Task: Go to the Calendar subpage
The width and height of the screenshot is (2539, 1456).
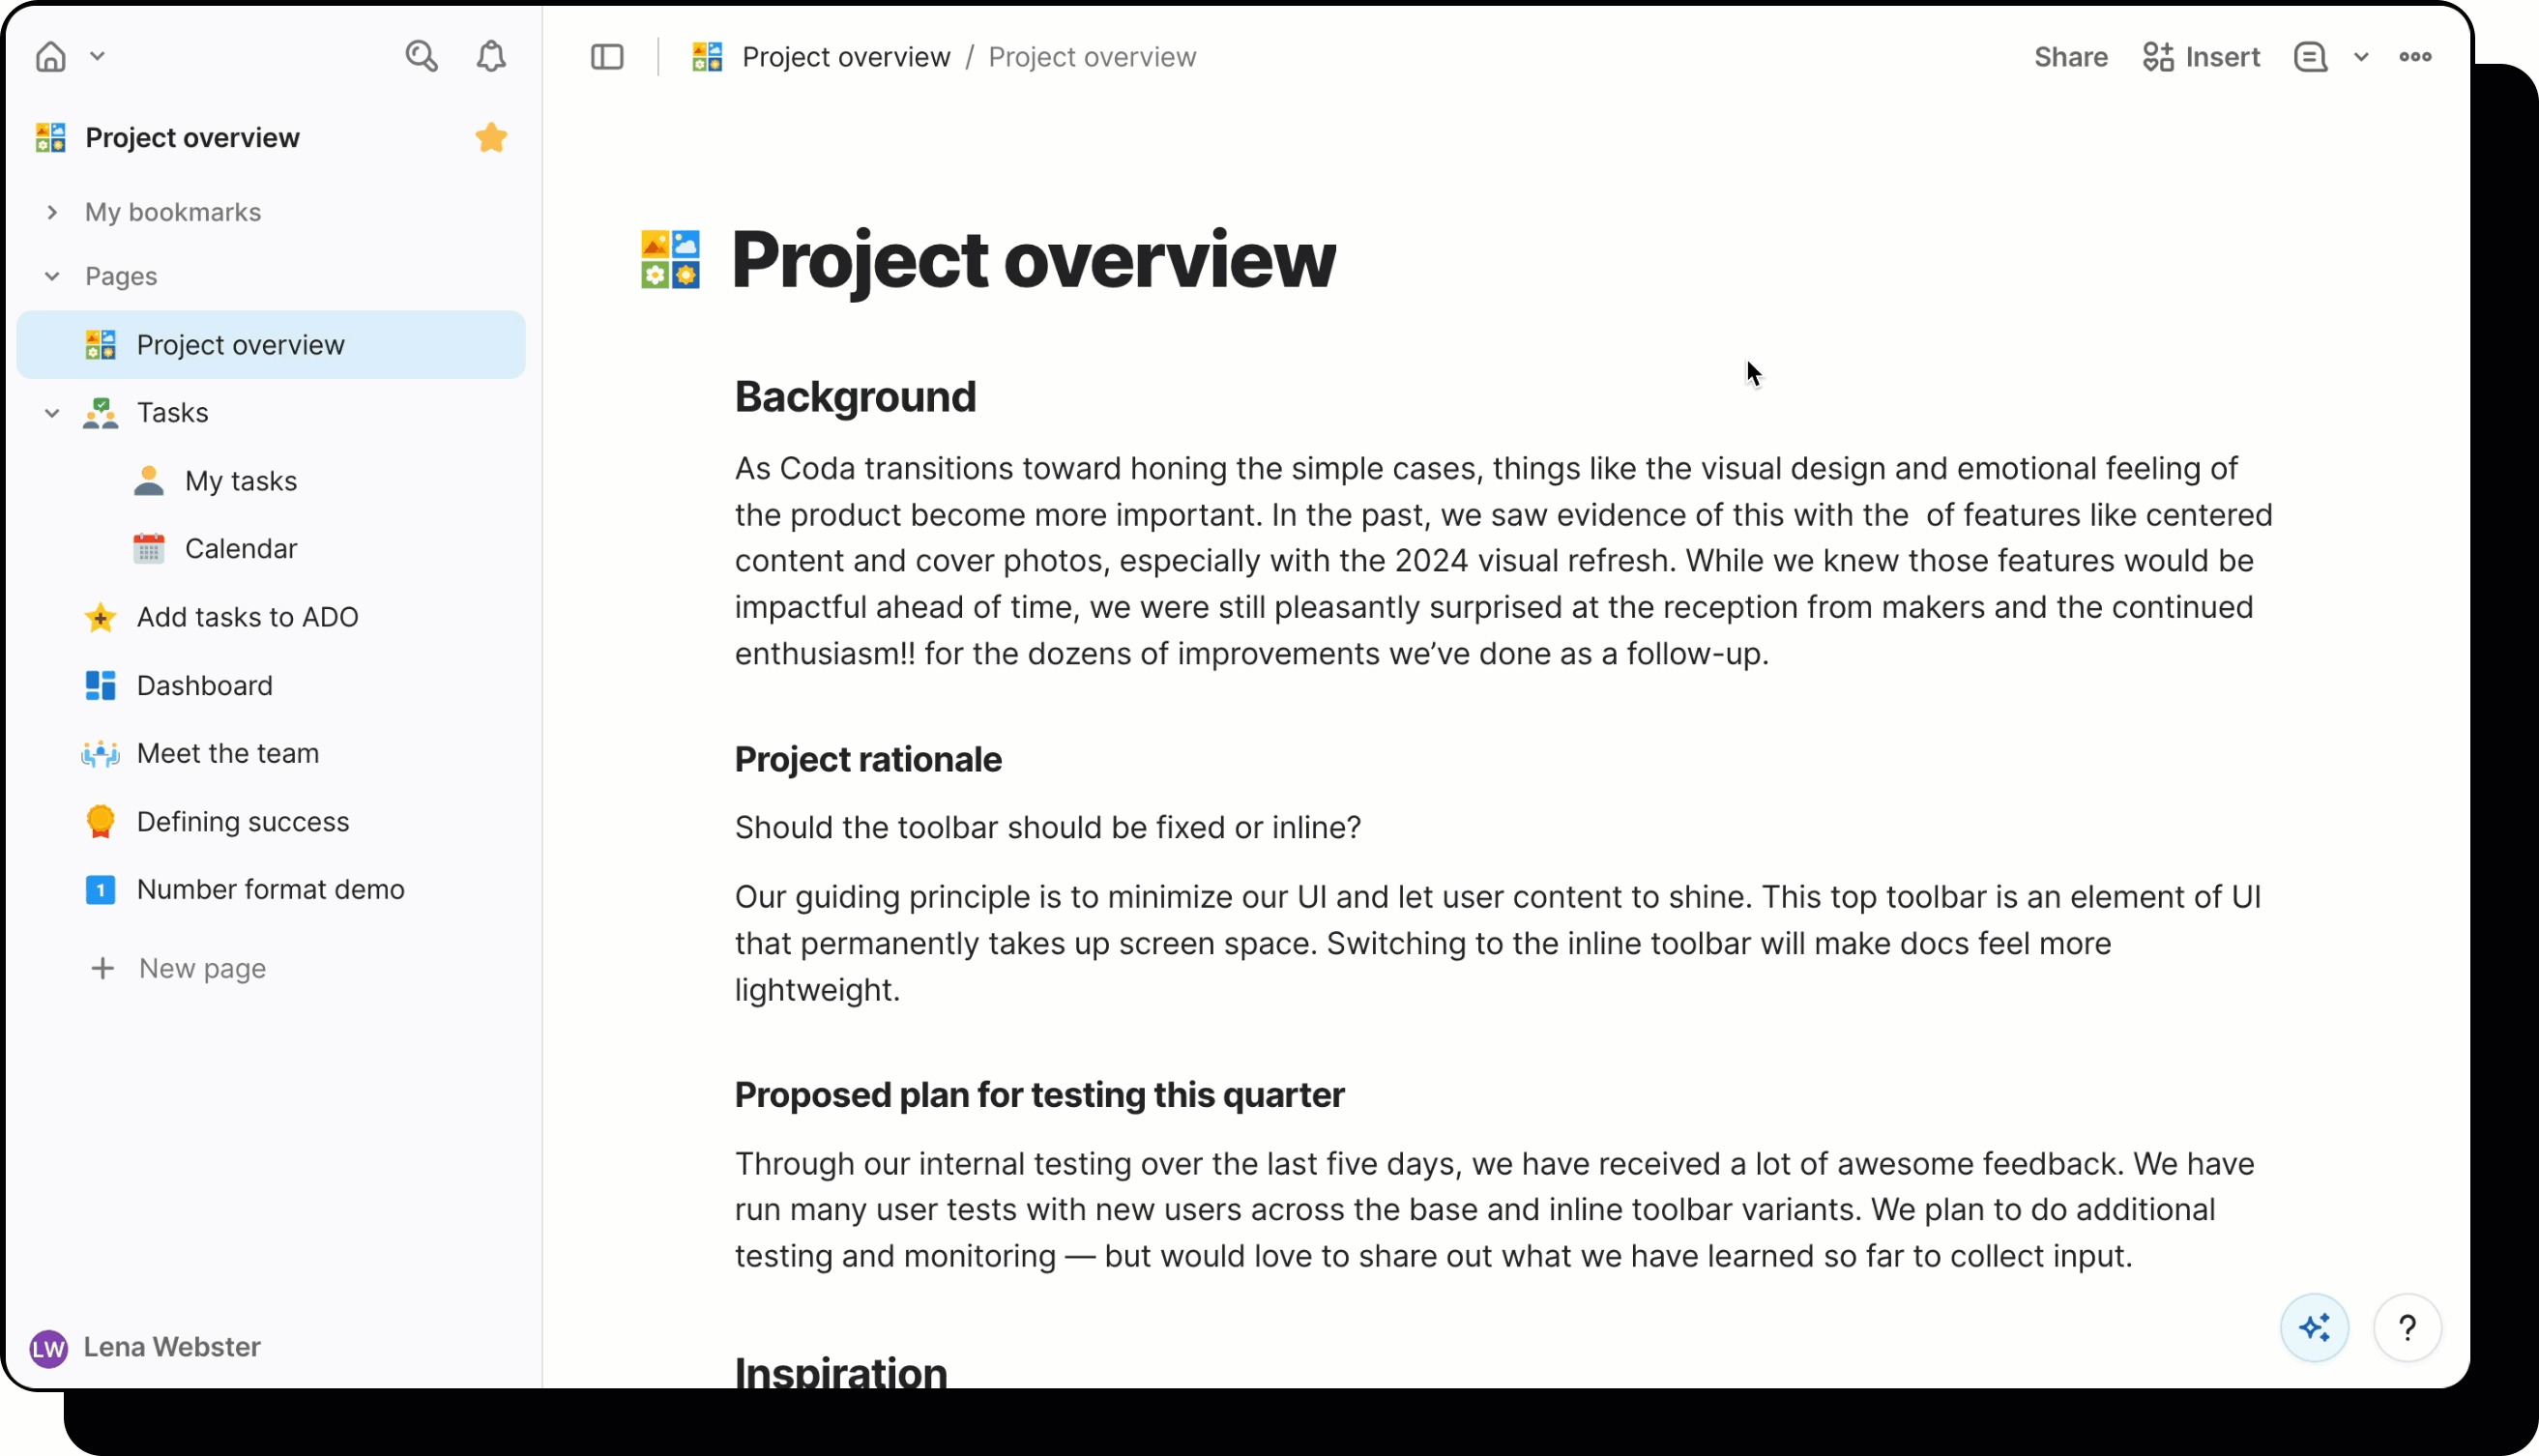Action: (x=240, y=548)
